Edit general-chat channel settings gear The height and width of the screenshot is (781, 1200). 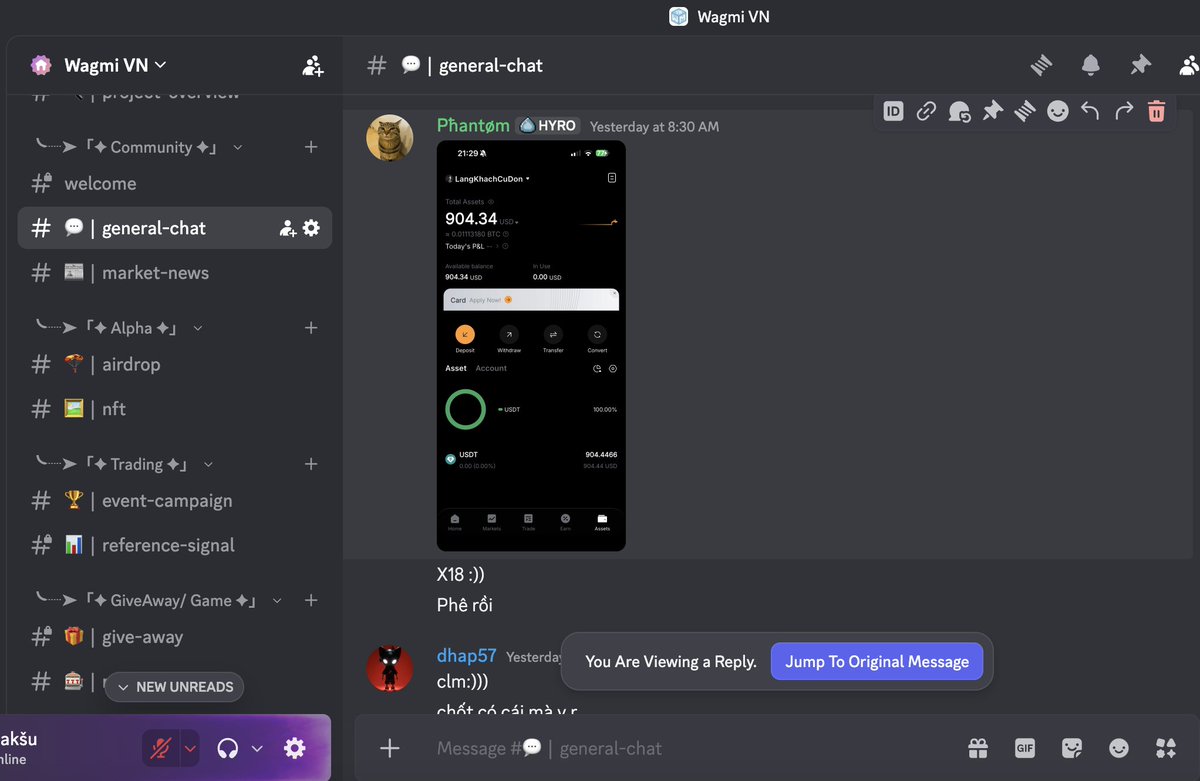(311, 228)
